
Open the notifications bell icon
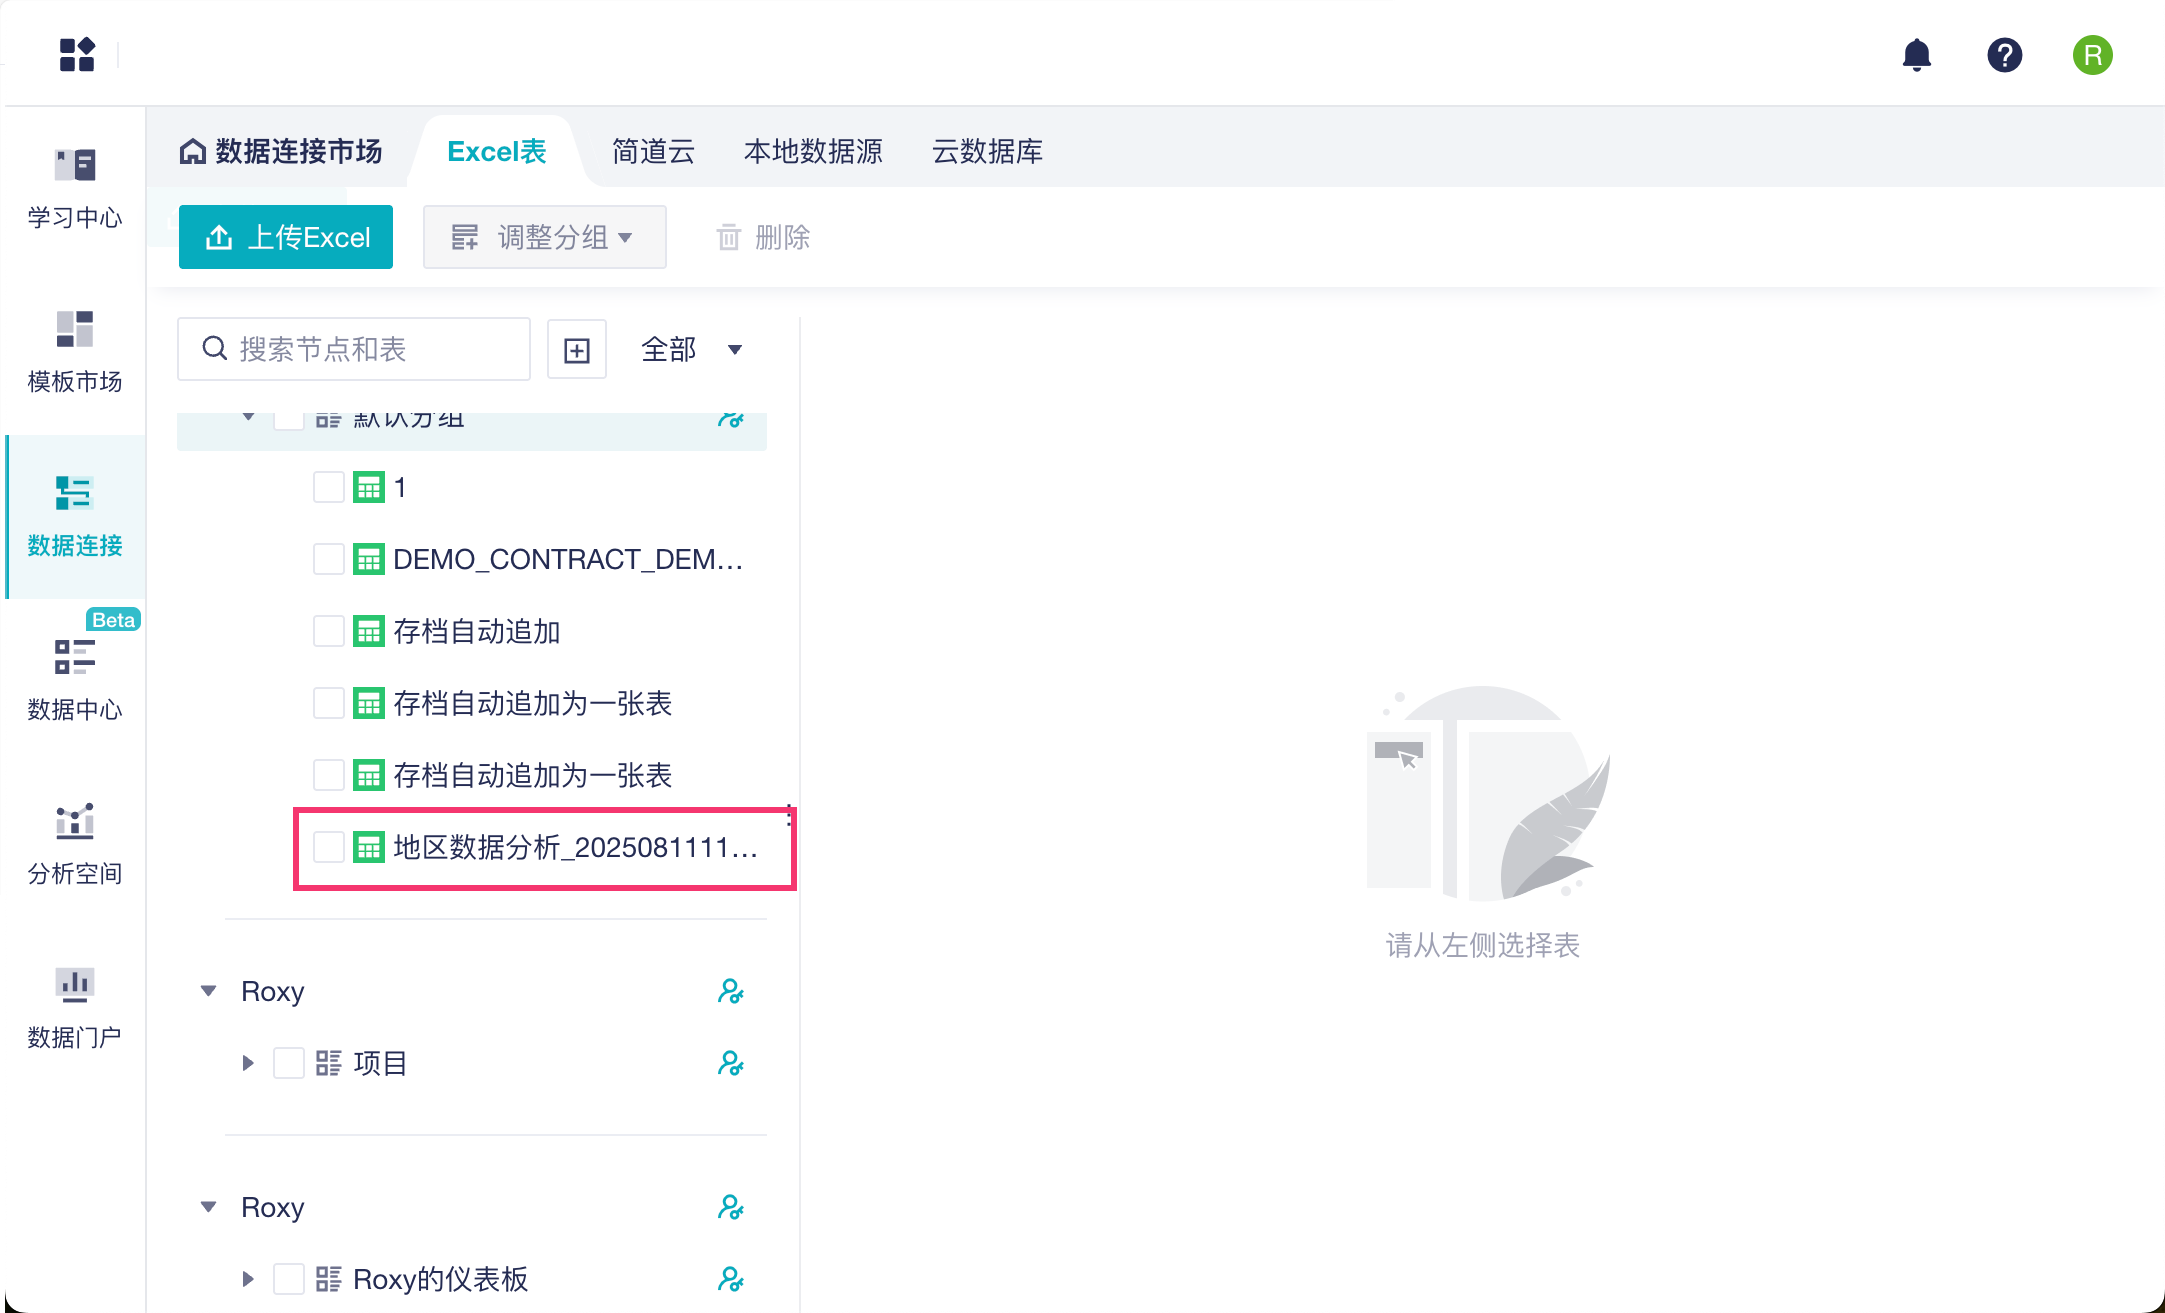[1916, 55]
